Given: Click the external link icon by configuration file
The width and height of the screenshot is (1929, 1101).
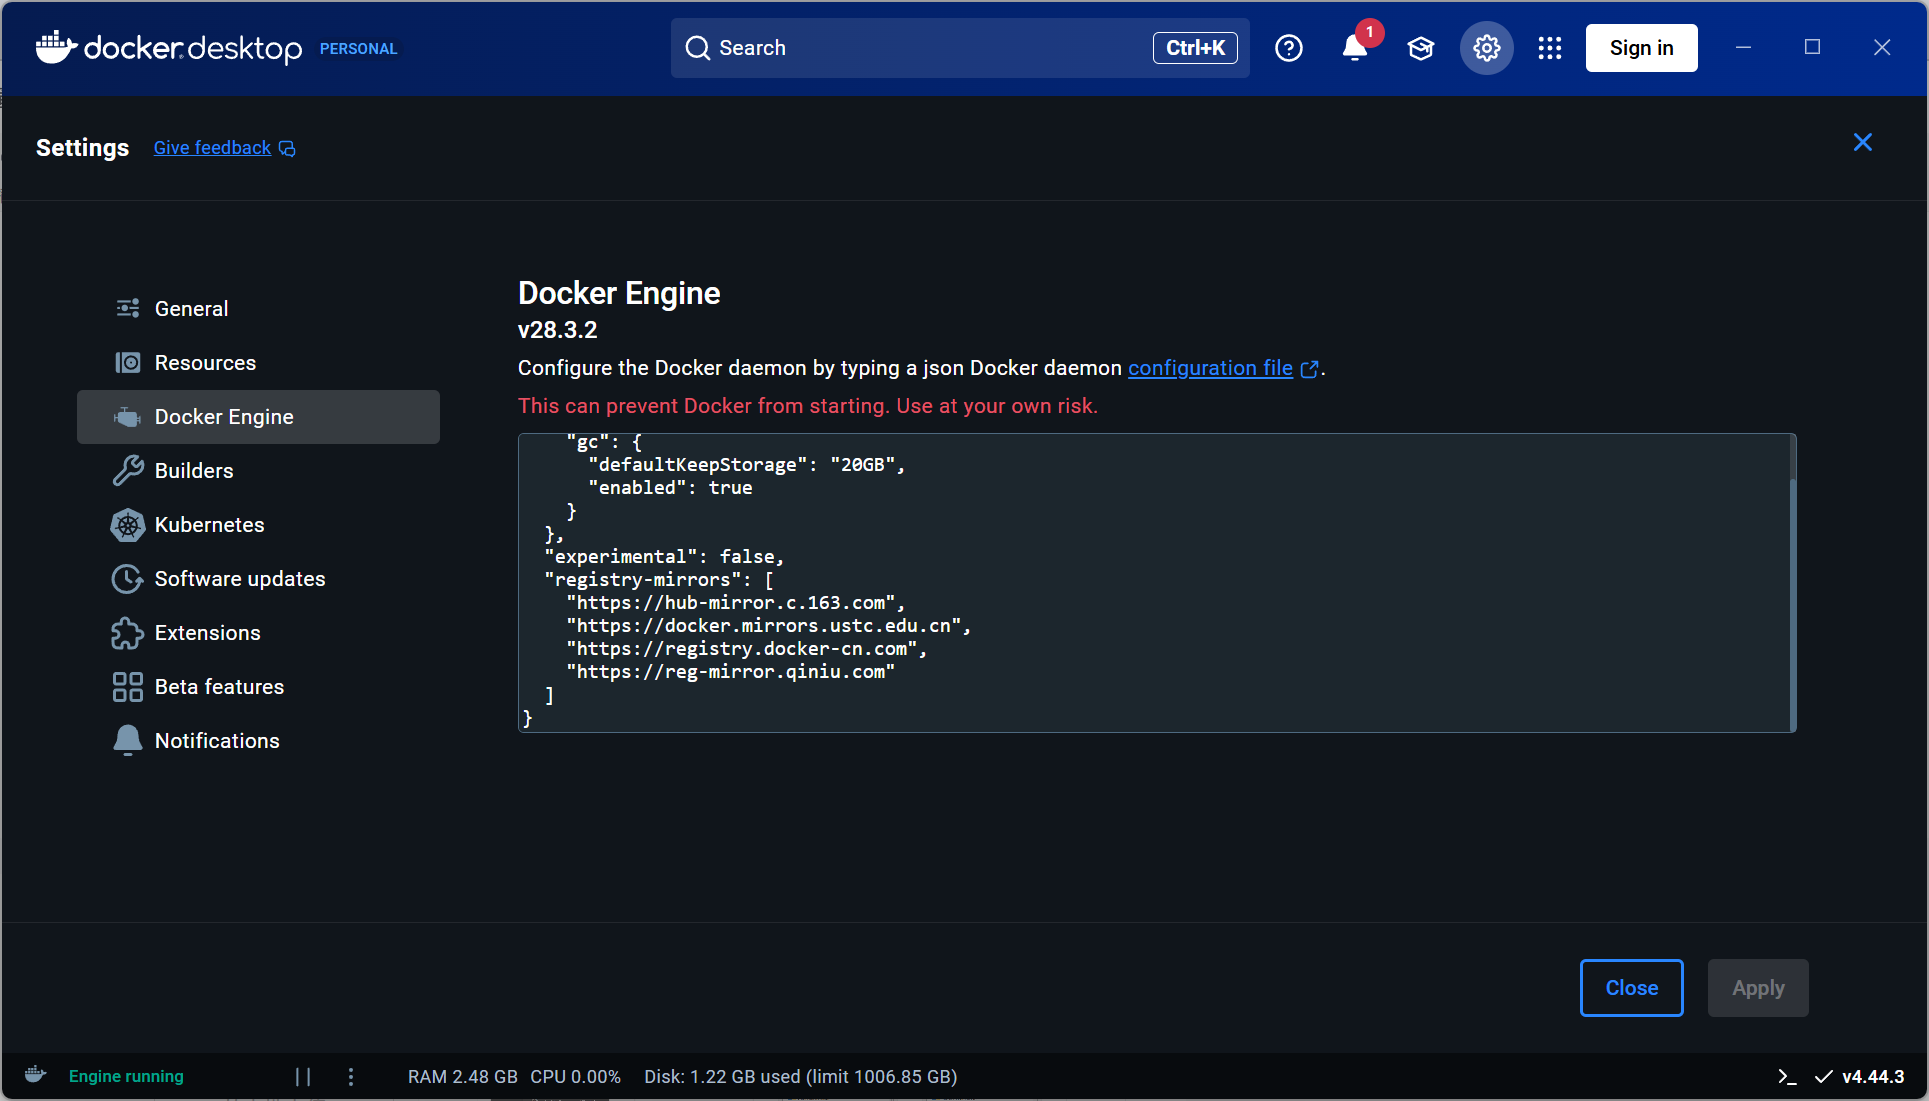Looking at the screenshot, I should pos(1309,369).
